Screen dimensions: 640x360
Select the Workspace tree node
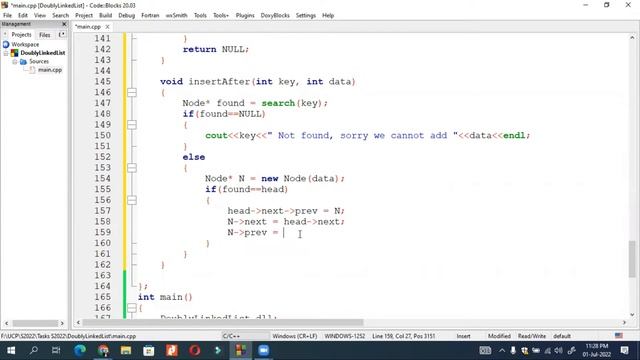point(25,44)
